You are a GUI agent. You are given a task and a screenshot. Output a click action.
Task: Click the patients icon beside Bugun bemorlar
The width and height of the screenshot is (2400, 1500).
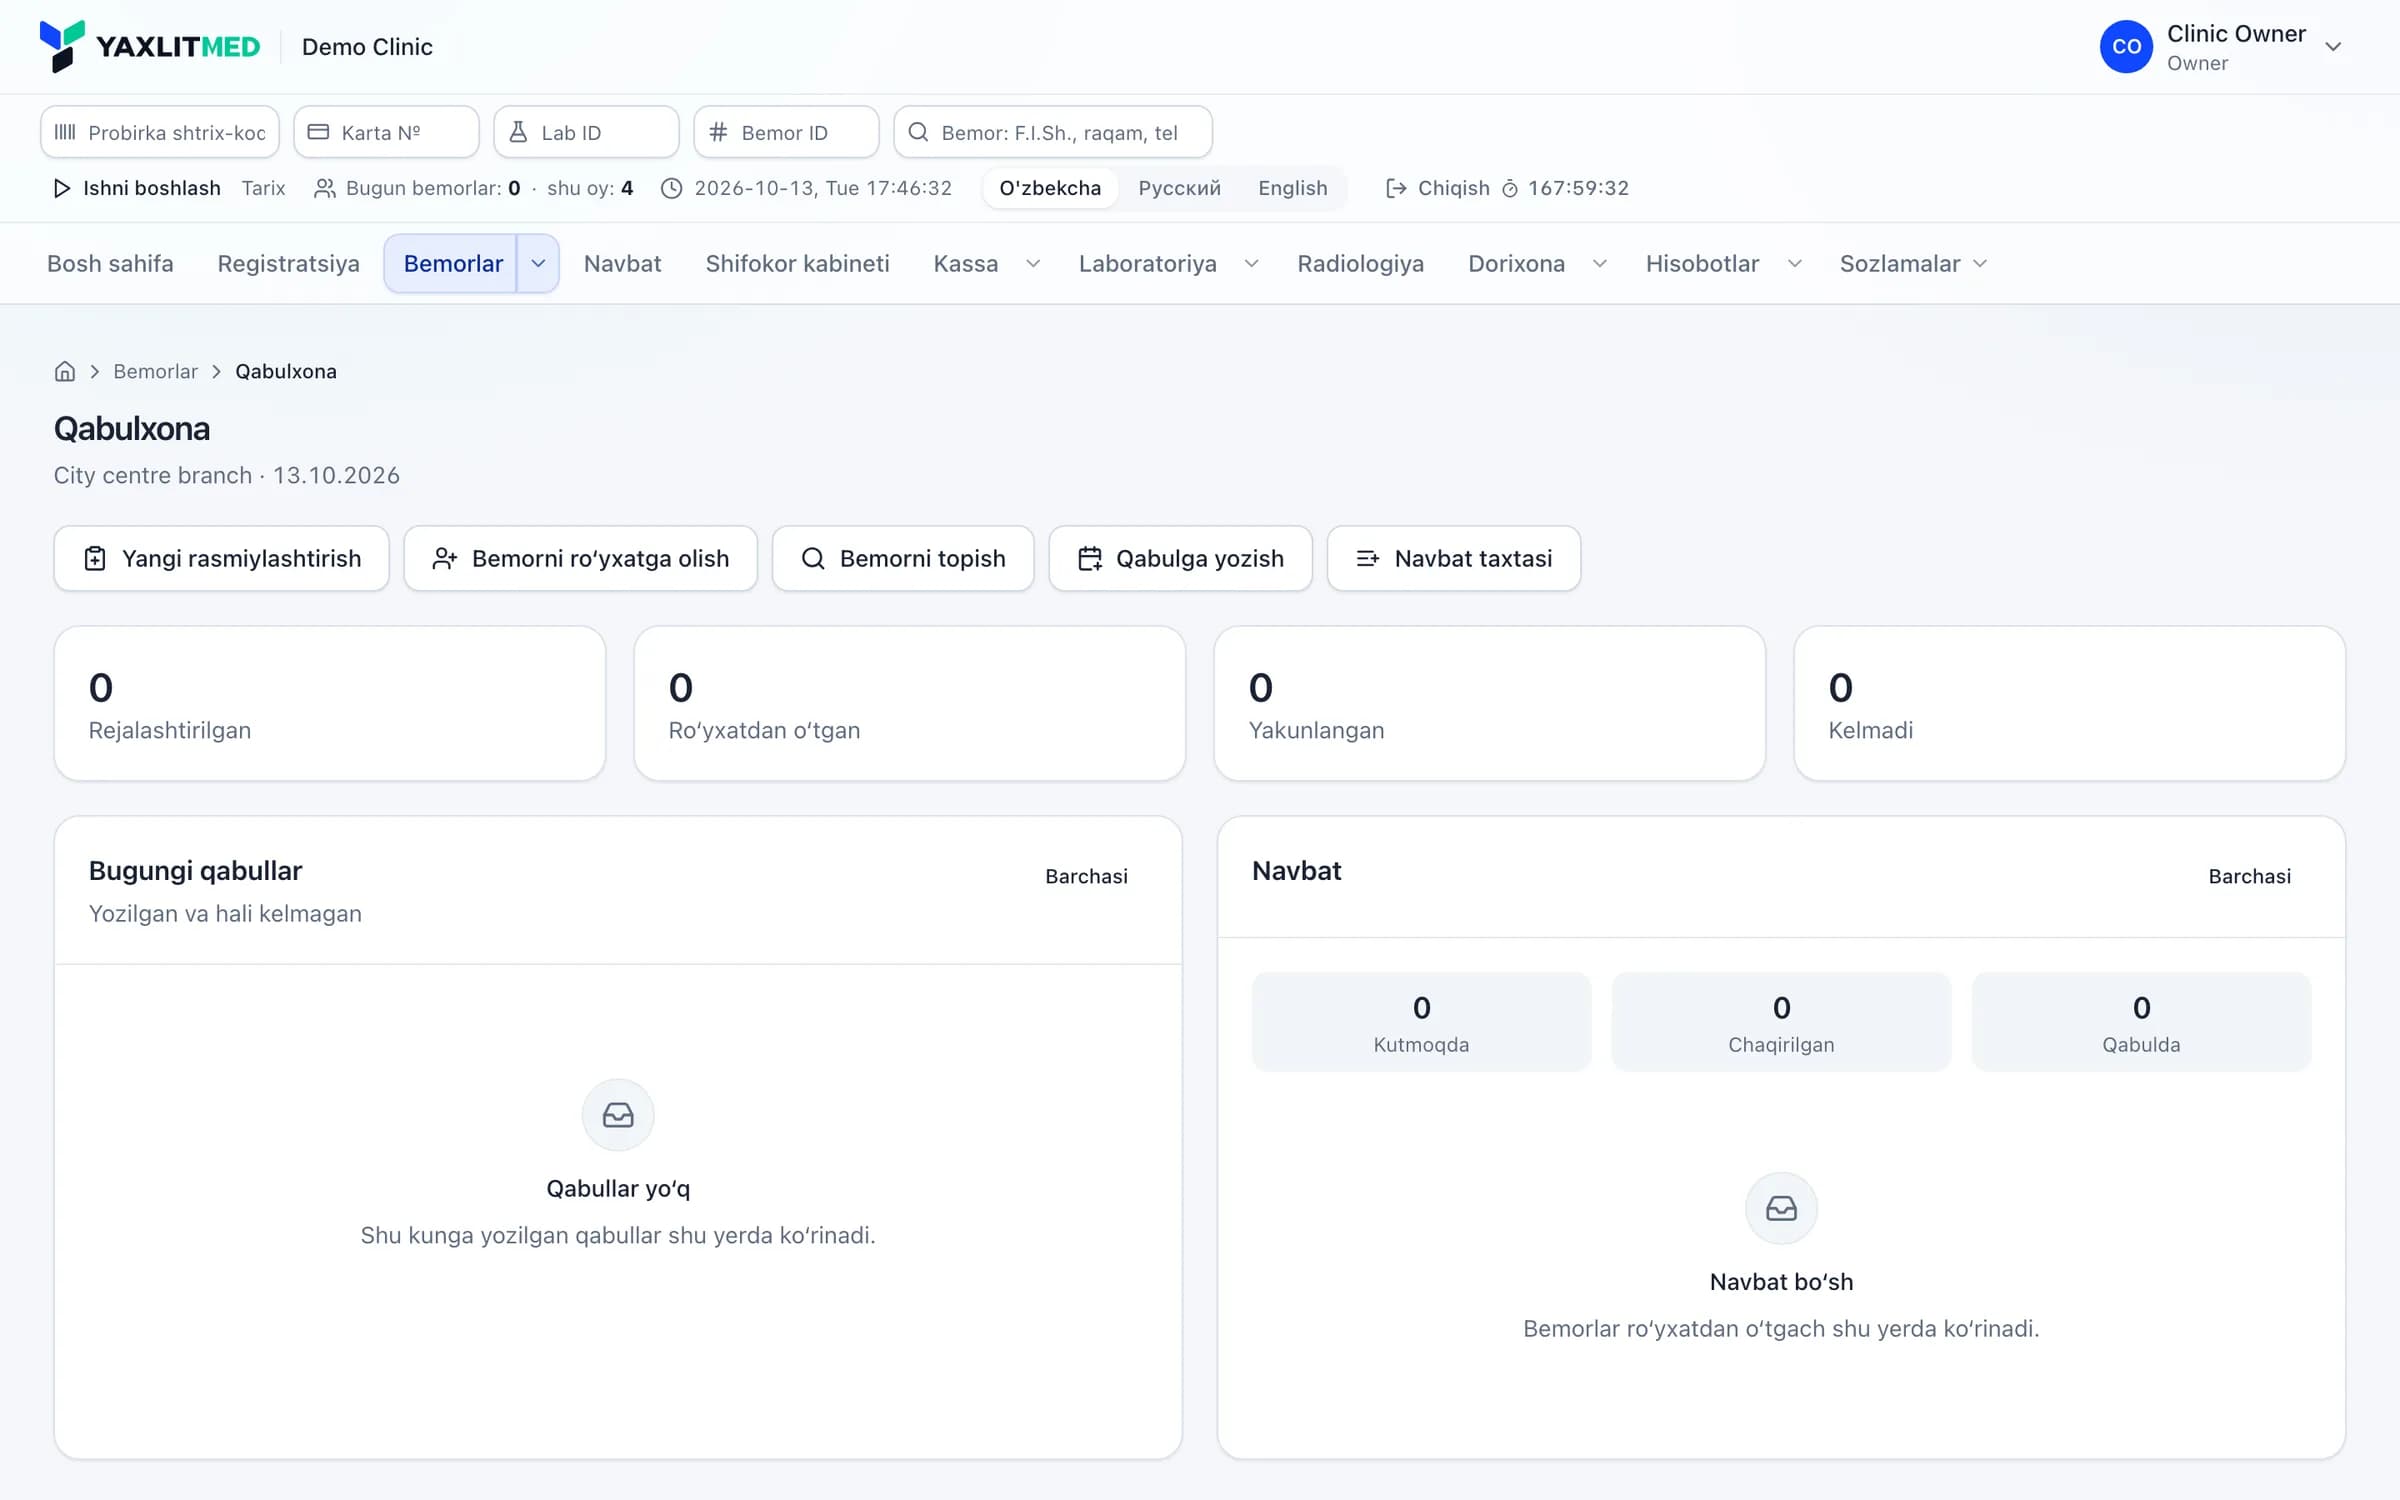[x=325, y=188]
